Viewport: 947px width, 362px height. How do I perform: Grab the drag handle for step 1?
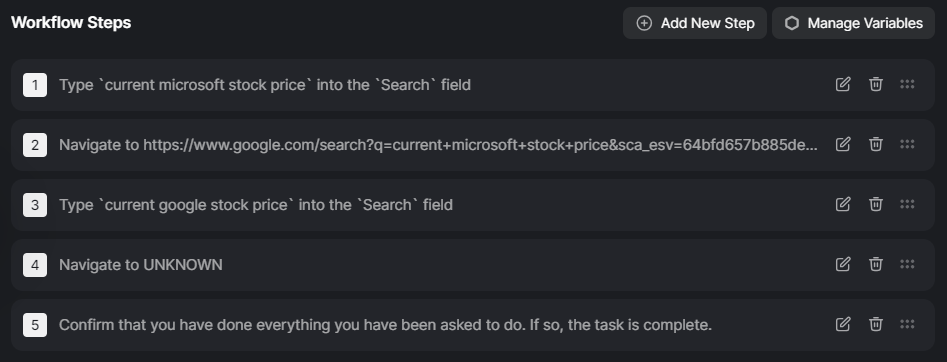tap(907, 85)
